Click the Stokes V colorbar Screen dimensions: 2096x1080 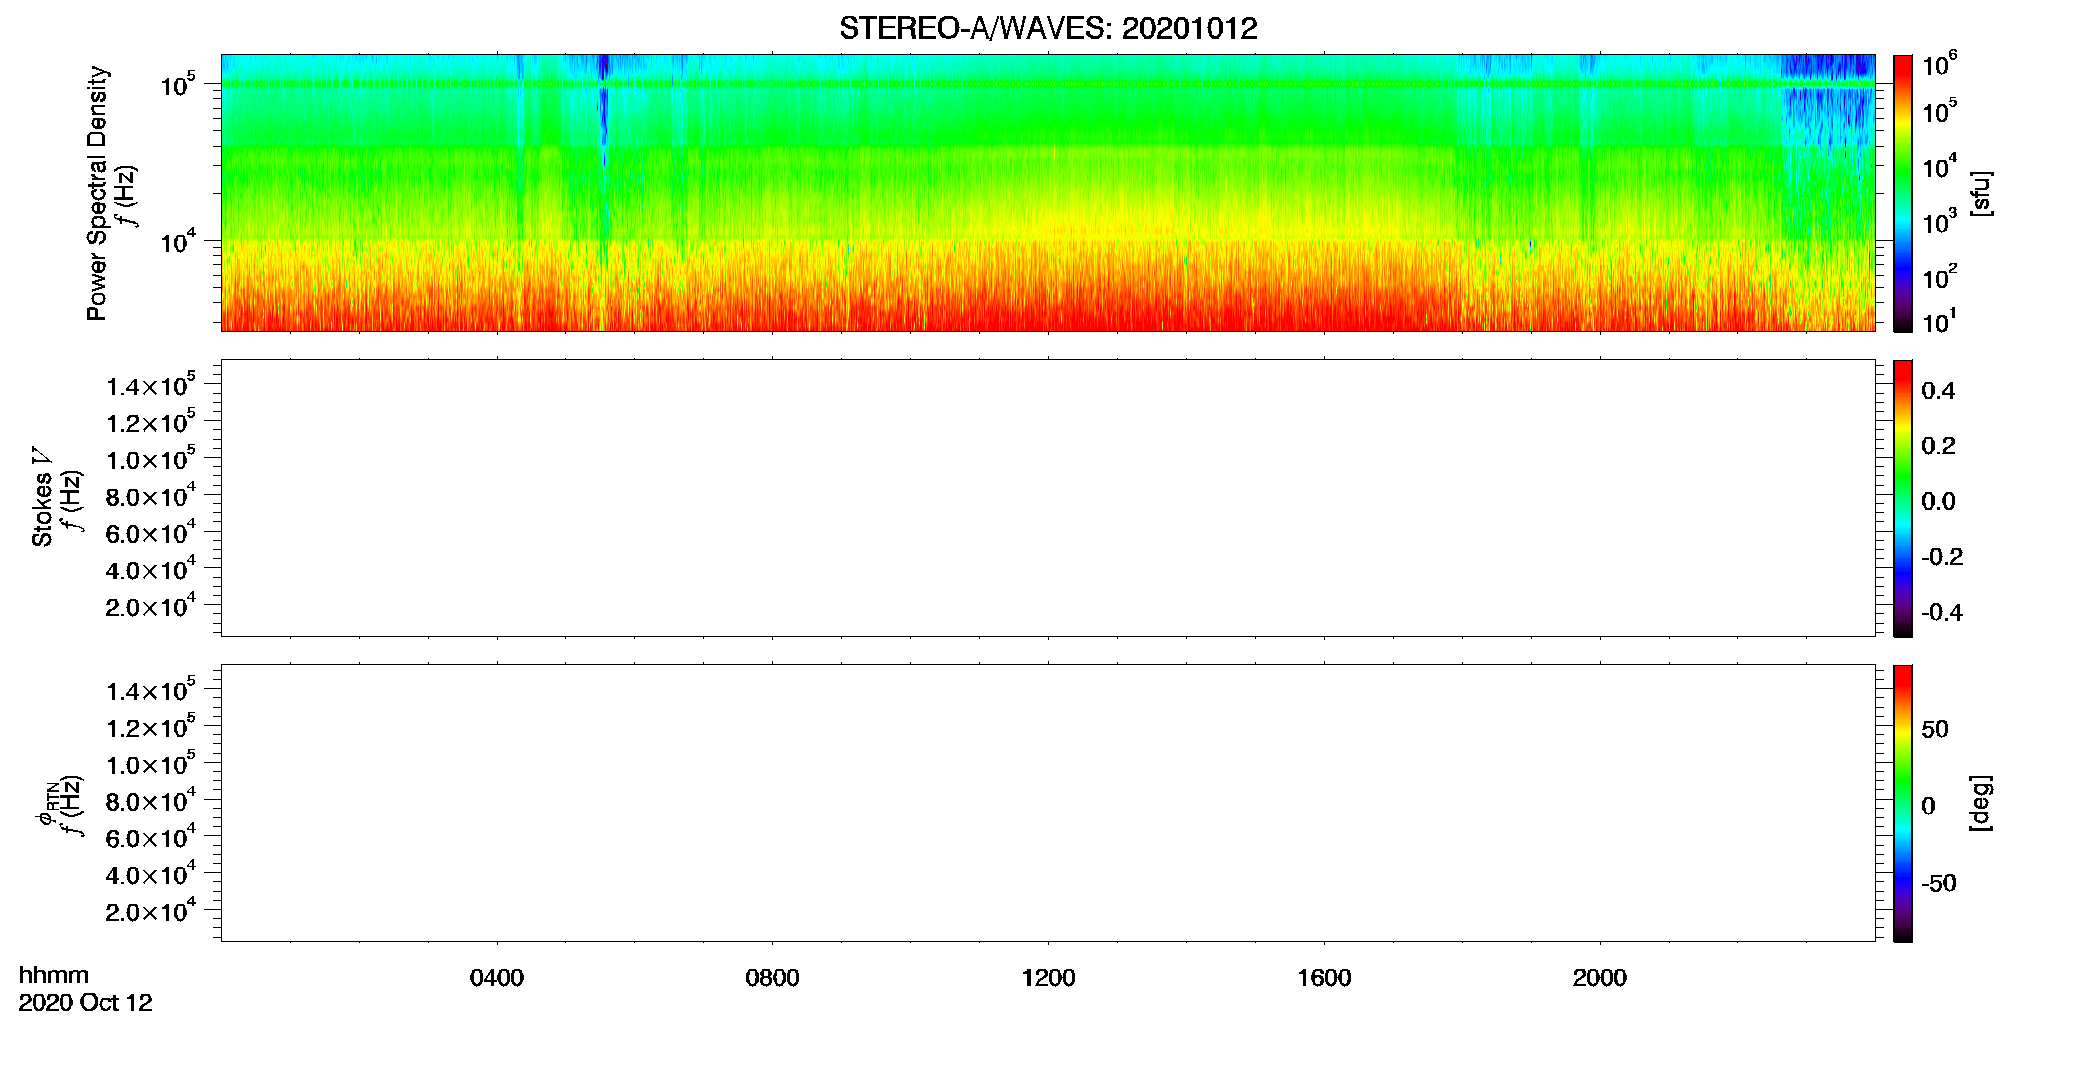click(x=1903, y=498)
